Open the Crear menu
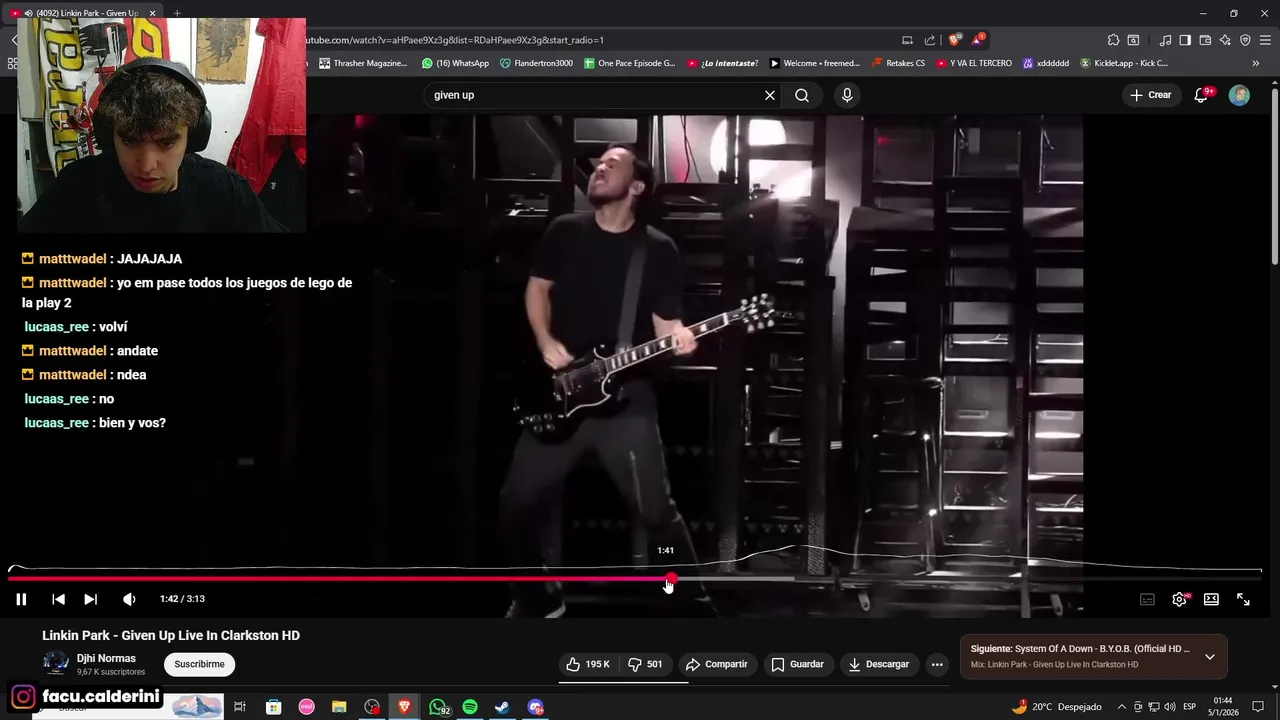Image resolution: width=1280 pixels, height=720 pixels. [x=1150, y=95]
